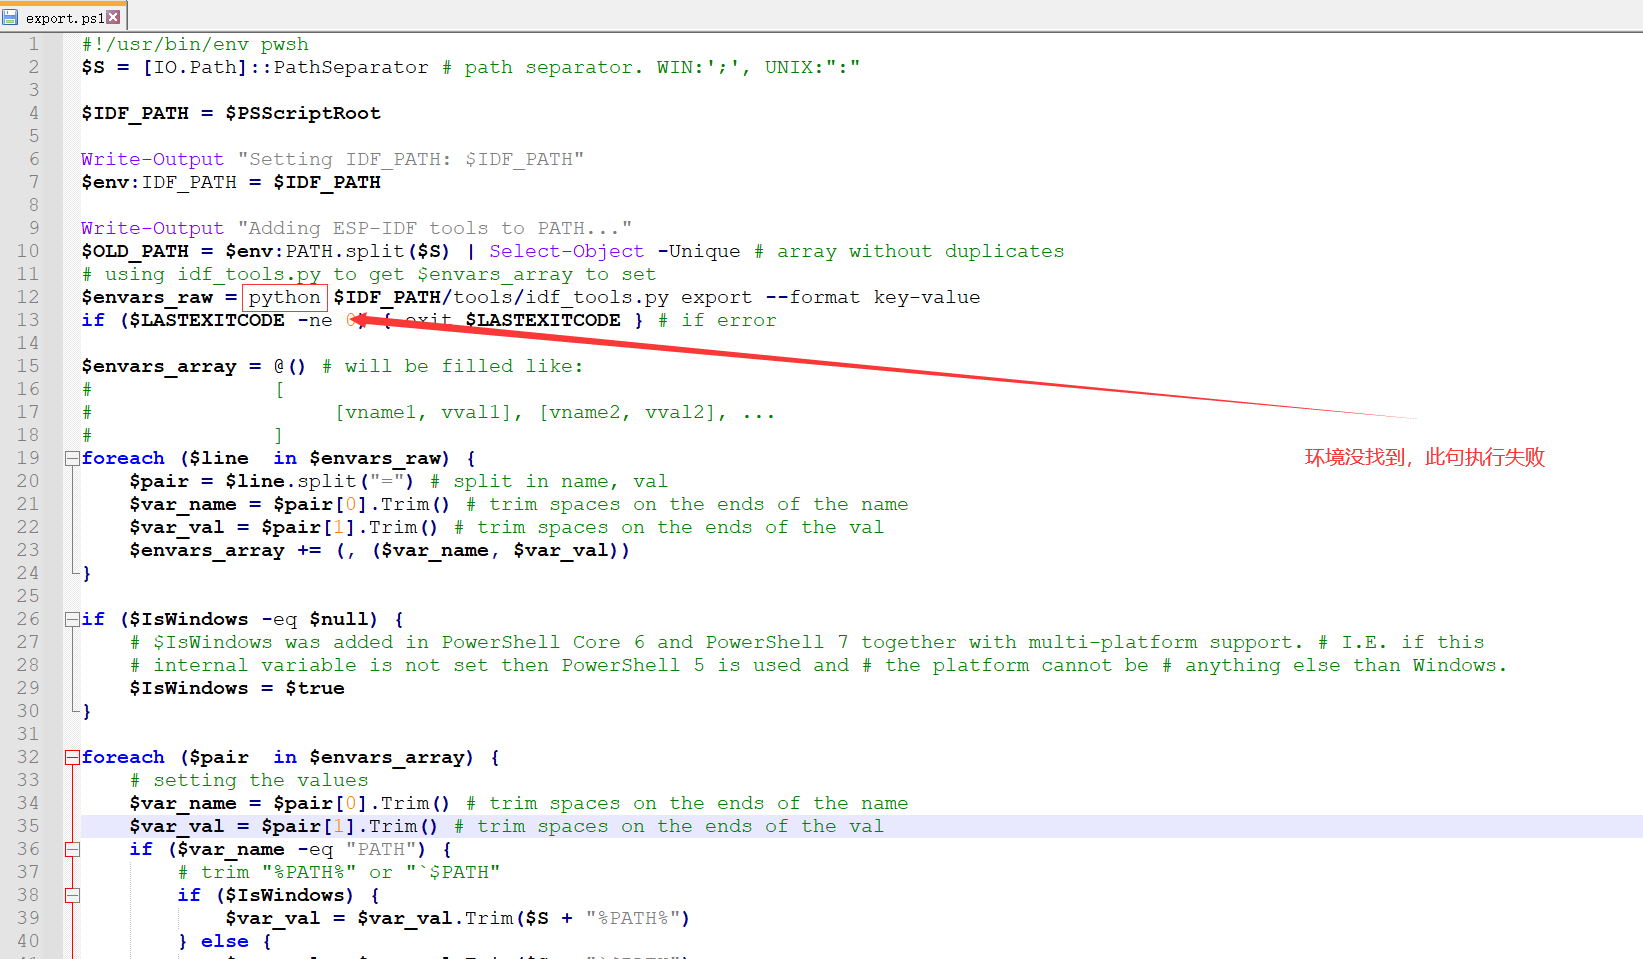Collapse the inner if ($IsWindows) block at line 38
The width and height of the screenshot is (1643, 959).
click(72, 895)
